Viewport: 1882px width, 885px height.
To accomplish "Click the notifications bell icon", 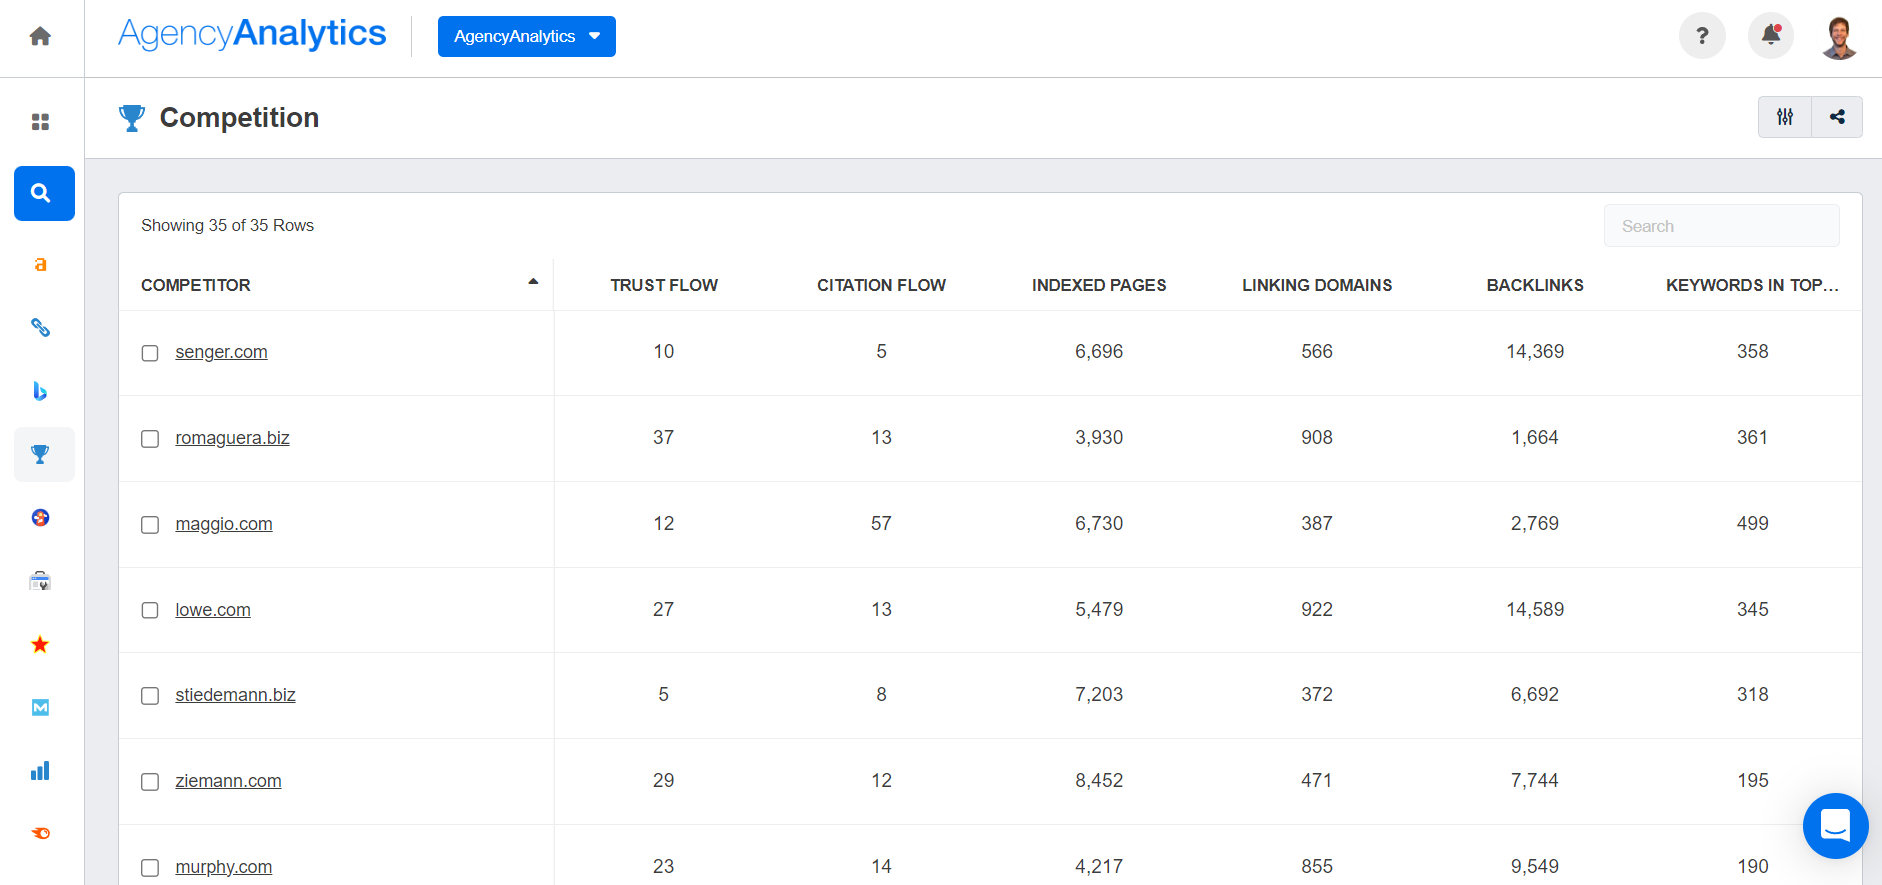I will pyautogui.click(x=1770, y=36).
